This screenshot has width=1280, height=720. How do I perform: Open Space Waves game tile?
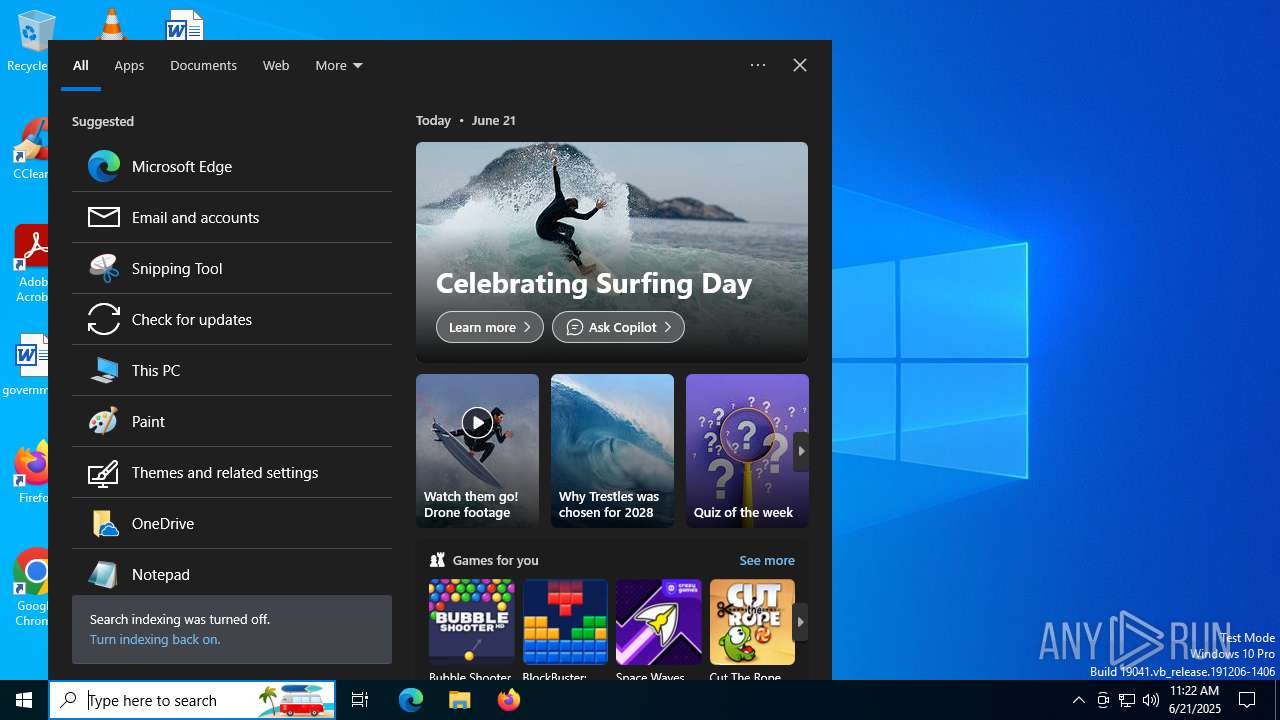pyautogui.click(x=658, y=630)
